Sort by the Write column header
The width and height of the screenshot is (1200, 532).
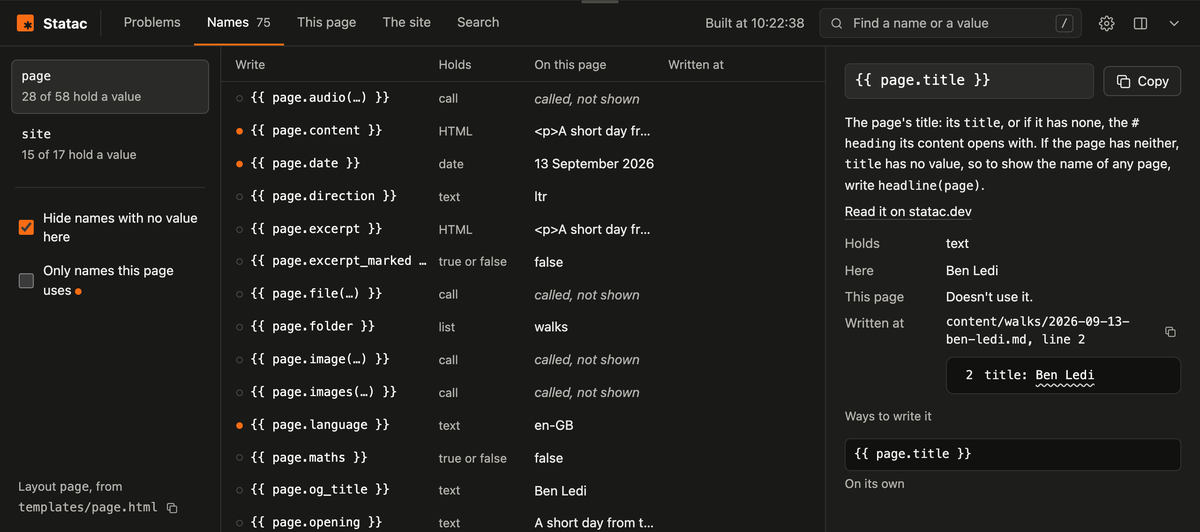tap(250, 64)
